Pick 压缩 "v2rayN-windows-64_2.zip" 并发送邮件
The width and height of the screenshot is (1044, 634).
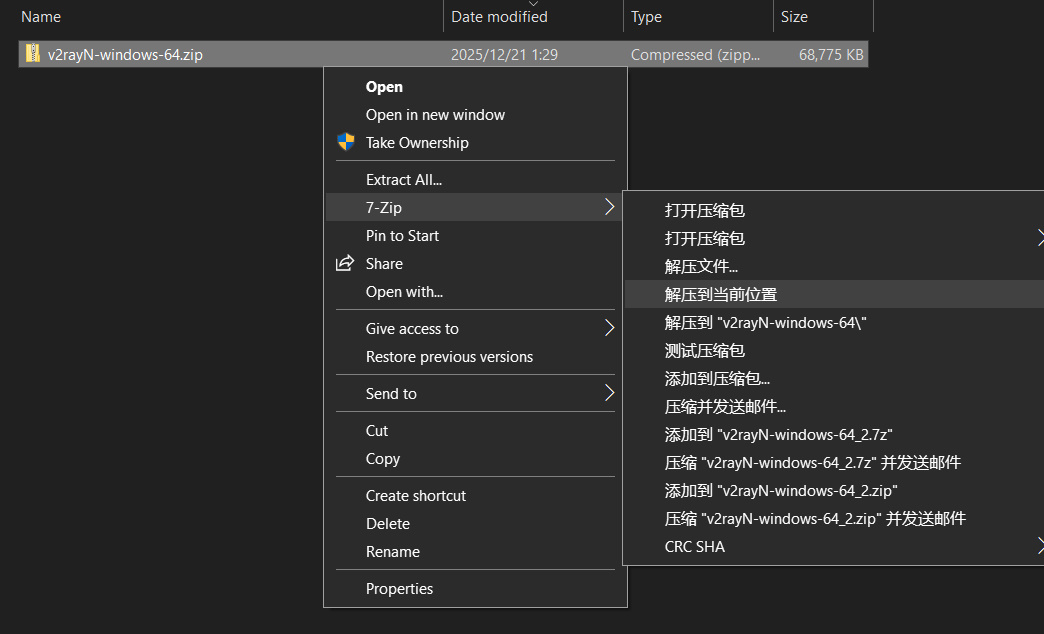[x=815, y=519]
